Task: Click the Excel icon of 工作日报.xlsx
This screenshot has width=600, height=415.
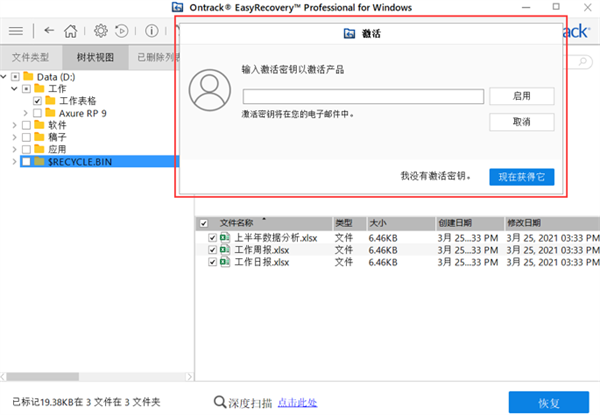Action: coord(225,262)
